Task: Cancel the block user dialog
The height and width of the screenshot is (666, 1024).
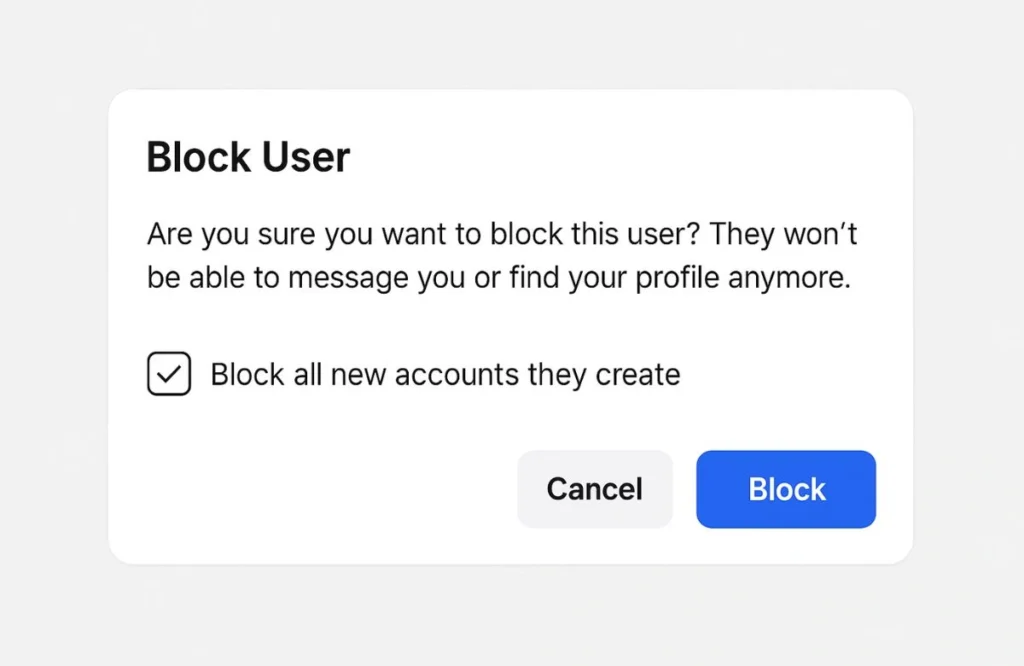Action: point(594,489)
